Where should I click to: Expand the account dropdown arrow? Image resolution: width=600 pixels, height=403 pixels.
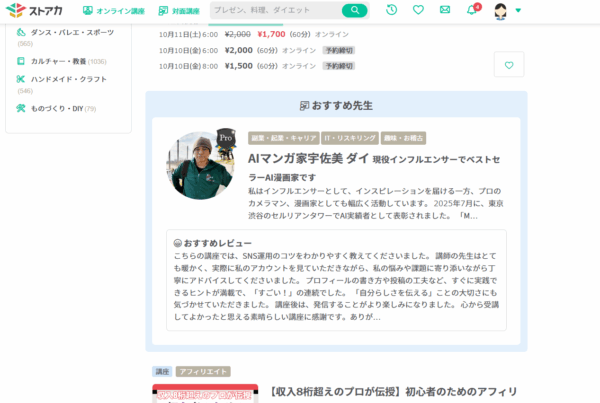pyautogui.click(x=518, y=11)
